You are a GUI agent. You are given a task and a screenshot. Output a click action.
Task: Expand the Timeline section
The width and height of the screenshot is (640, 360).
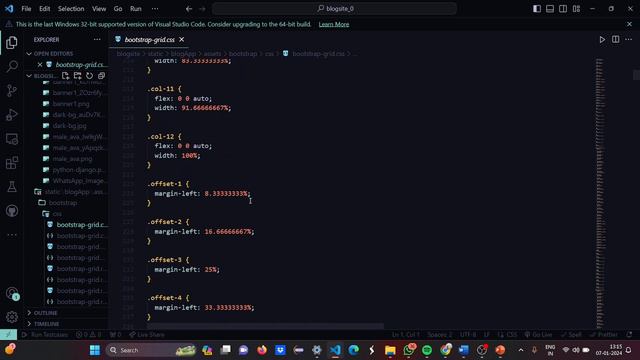[46, 324]
